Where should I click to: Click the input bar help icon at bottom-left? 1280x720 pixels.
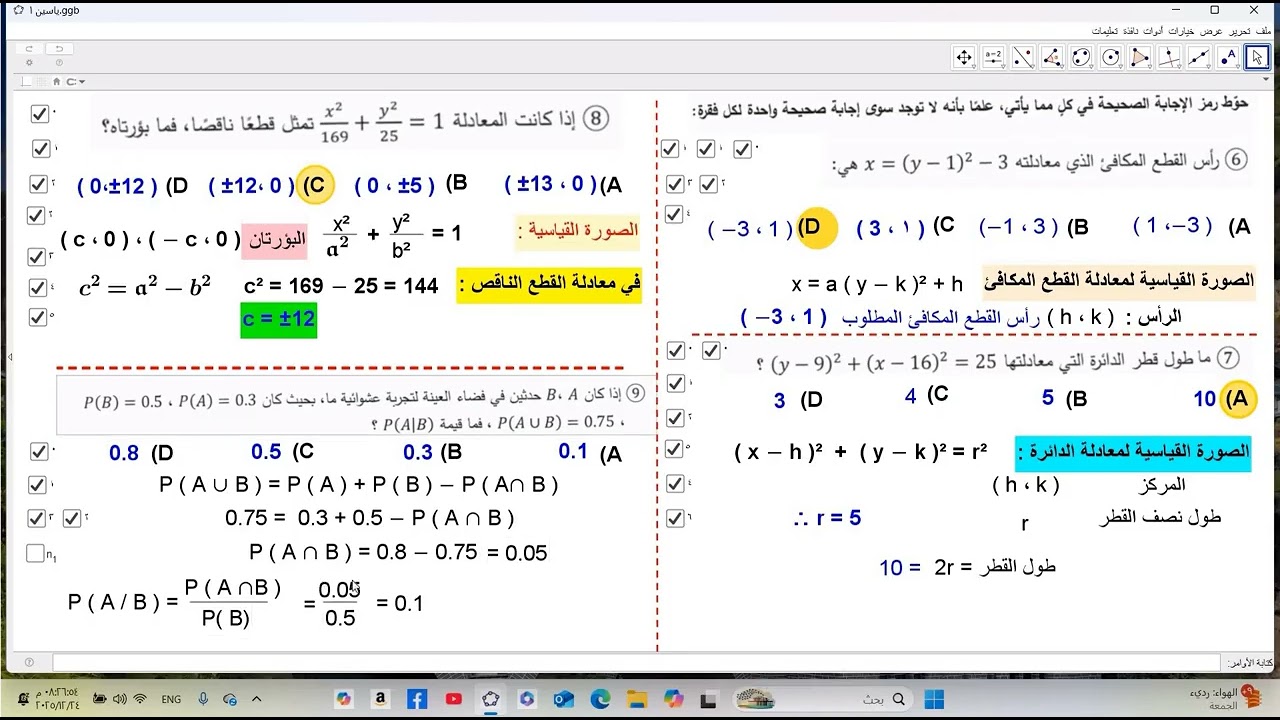pyautogui.click(x=29, y=662)
